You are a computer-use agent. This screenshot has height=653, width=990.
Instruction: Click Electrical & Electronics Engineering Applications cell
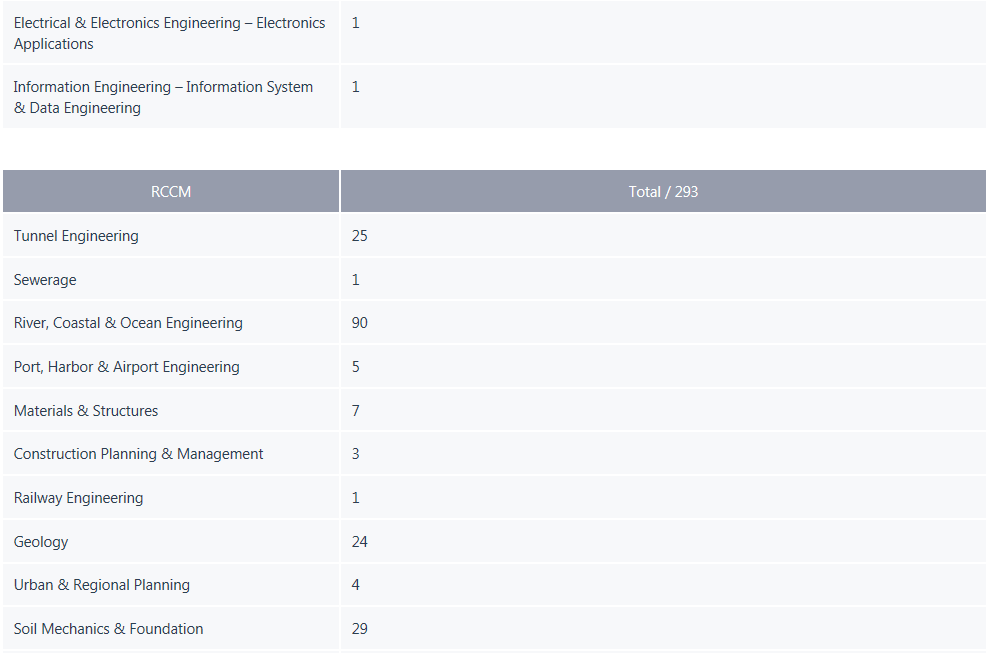[170, 32]
